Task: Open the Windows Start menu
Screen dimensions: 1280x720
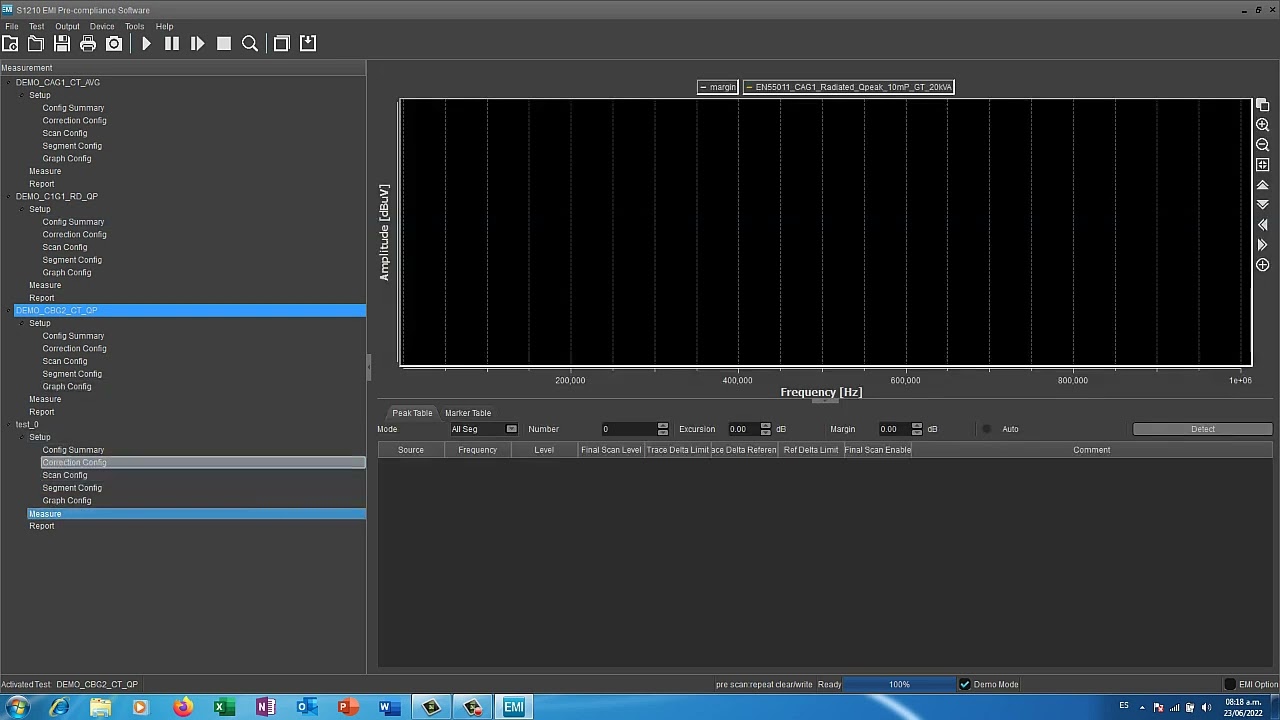Action: [17, 707]
